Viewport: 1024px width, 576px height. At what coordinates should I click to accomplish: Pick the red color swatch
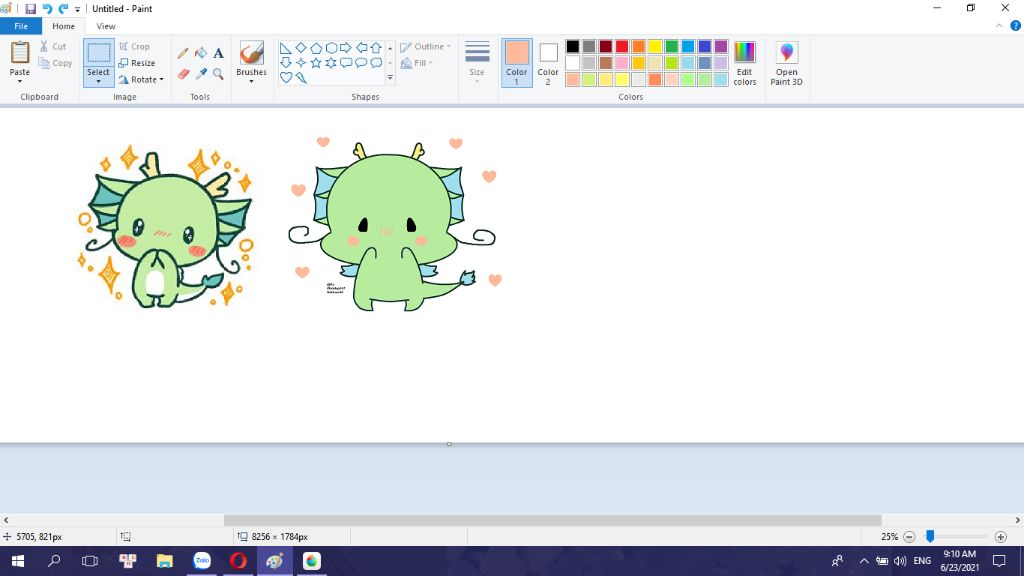(622, 46)
